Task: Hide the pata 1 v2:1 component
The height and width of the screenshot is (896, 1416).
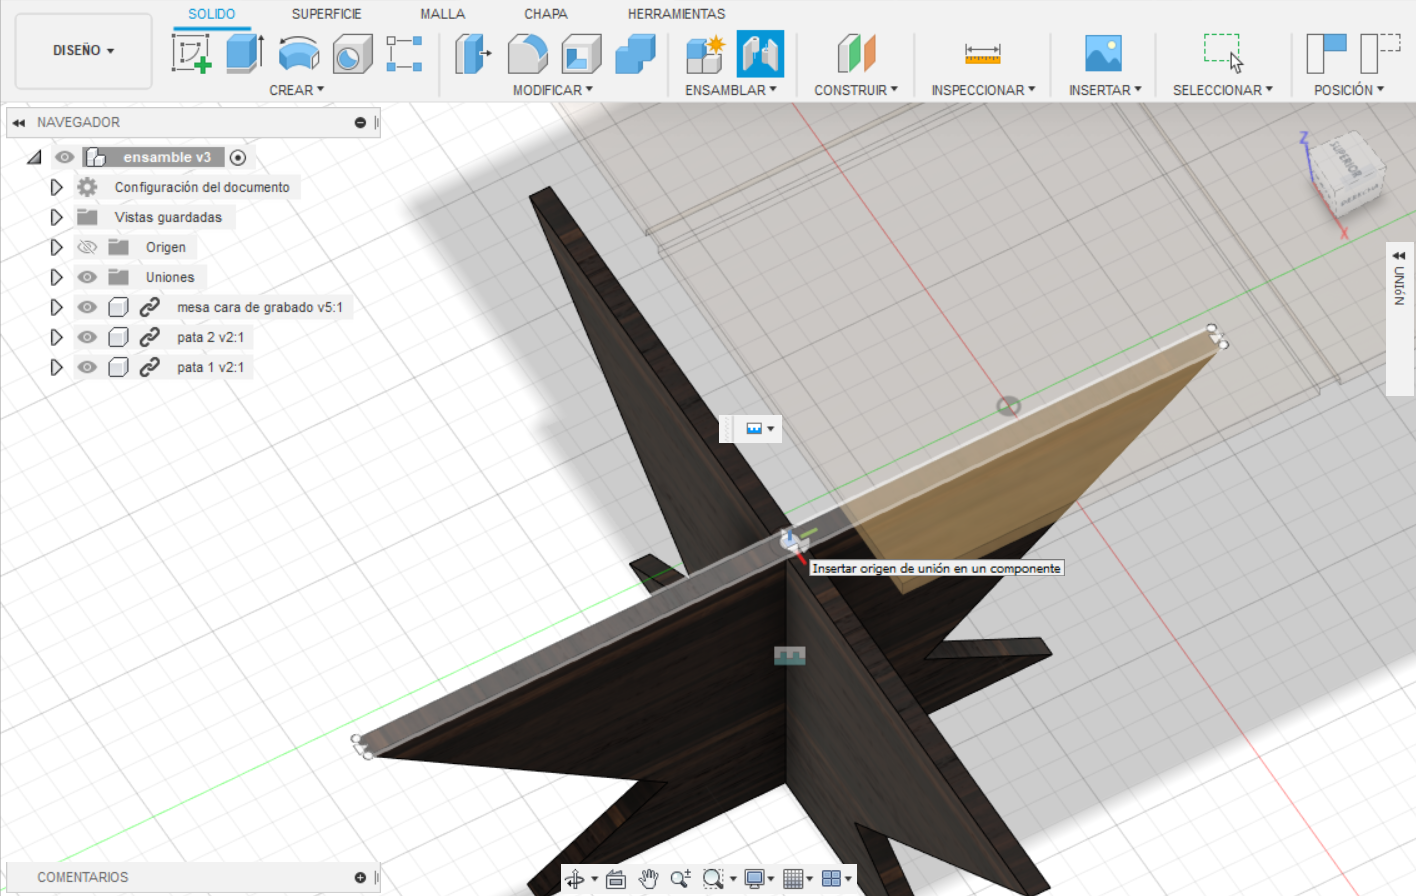Action: (x=88, y=367)
